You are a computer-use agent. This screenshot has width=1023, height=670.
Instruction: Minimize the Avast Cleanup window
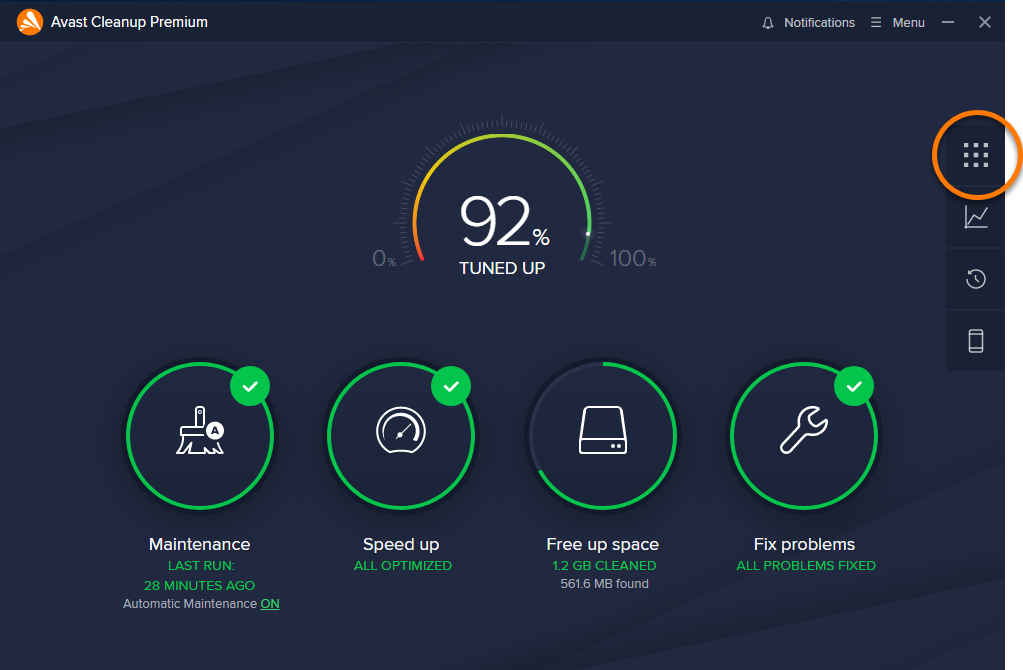click(948, 22)
